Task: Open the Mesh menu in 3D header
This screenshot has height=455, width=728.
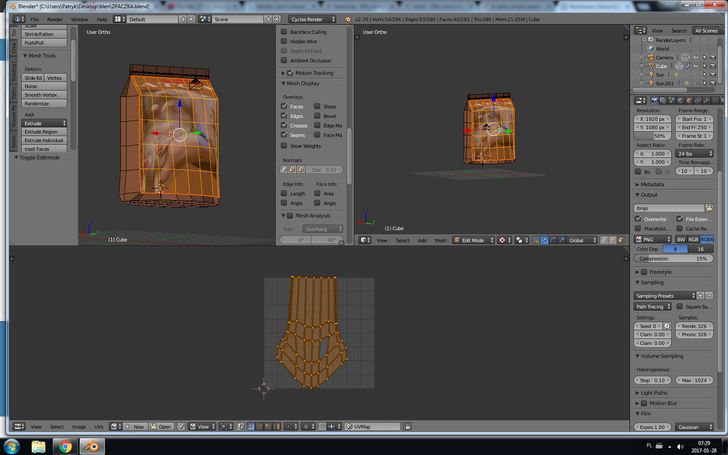Action: 441,240
